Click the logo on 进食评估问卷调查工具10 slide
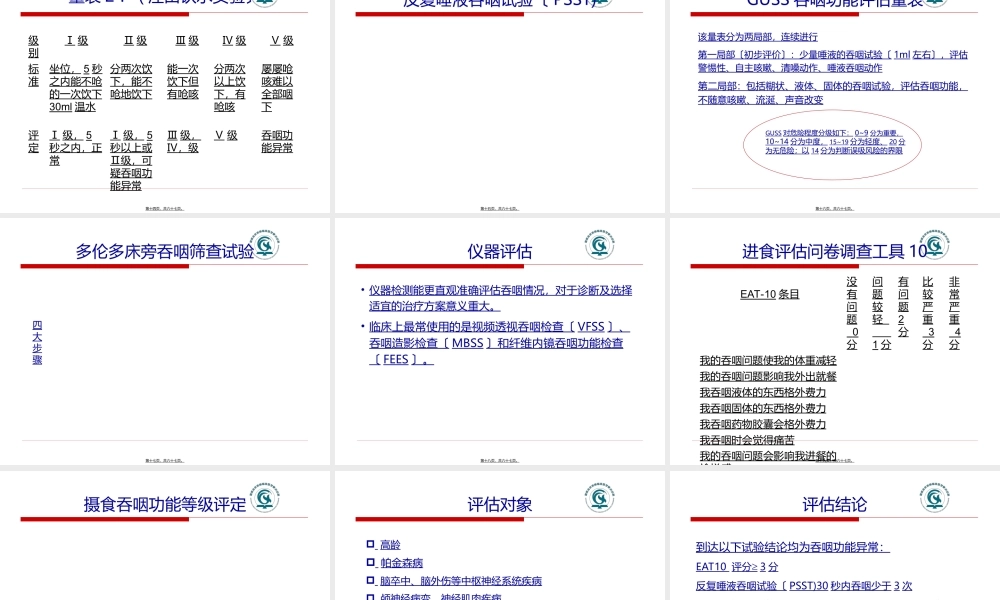Screen dimensions: 1000x600 934,243
